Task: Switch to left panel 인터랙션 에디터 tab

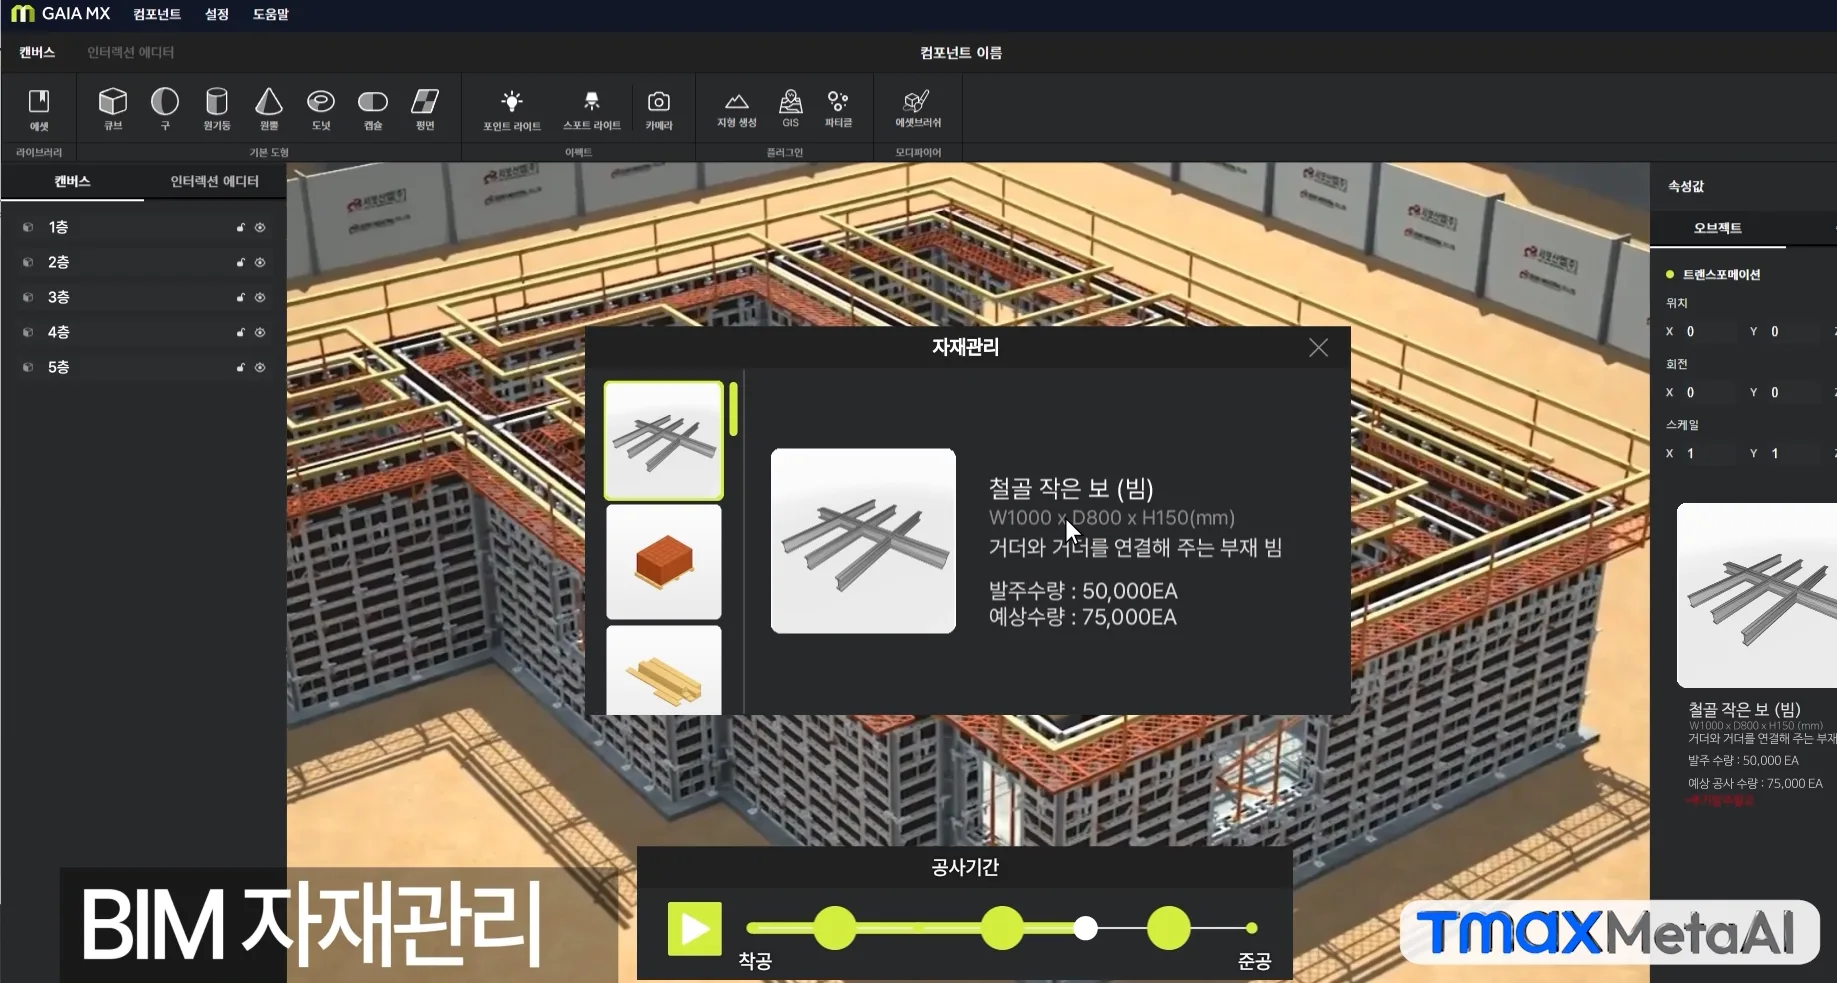Action: point(214,181)
